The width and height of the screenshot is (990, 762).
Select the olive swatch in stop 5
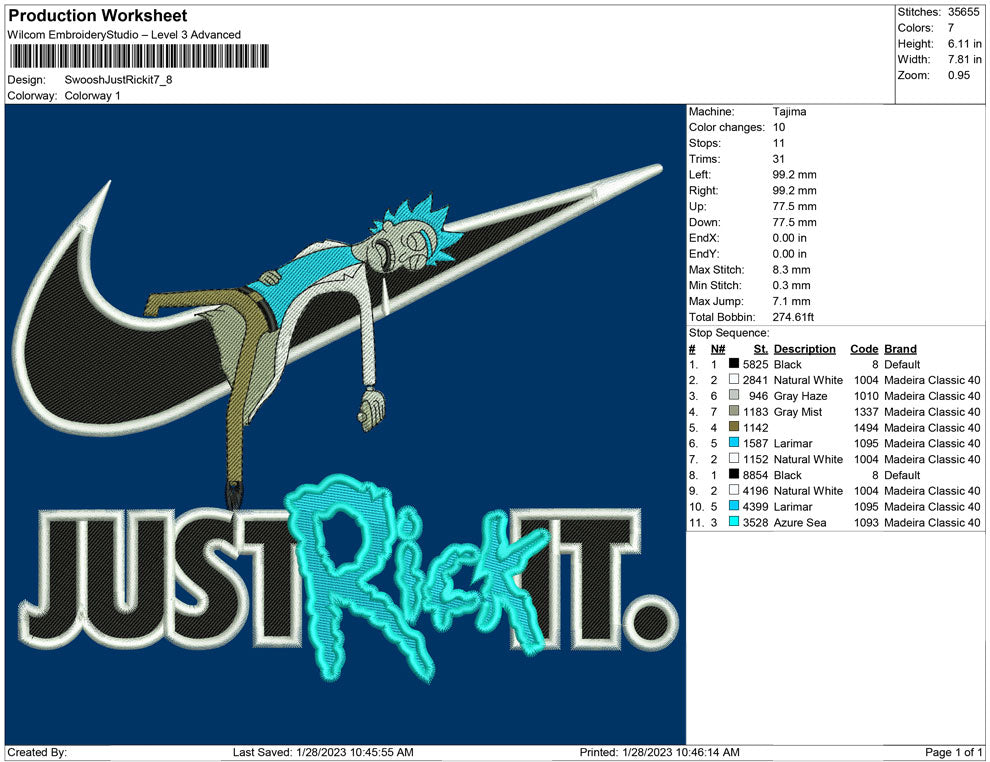pyautogui.click(x=734, y=428)
